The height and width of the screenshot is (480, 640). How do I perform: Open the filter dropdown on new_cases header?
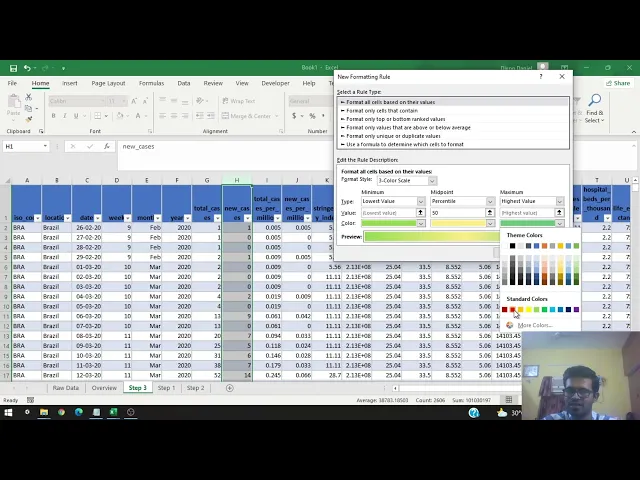(247, 218)
